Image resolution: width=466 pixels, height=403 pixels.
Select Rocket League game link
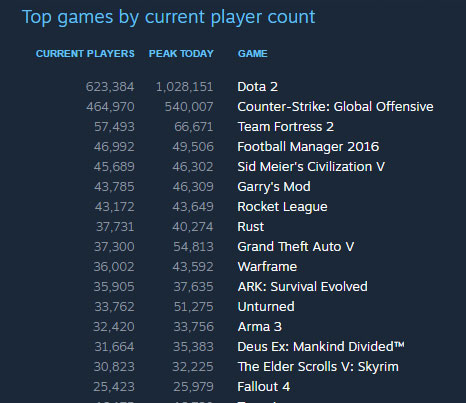(282, 207)
